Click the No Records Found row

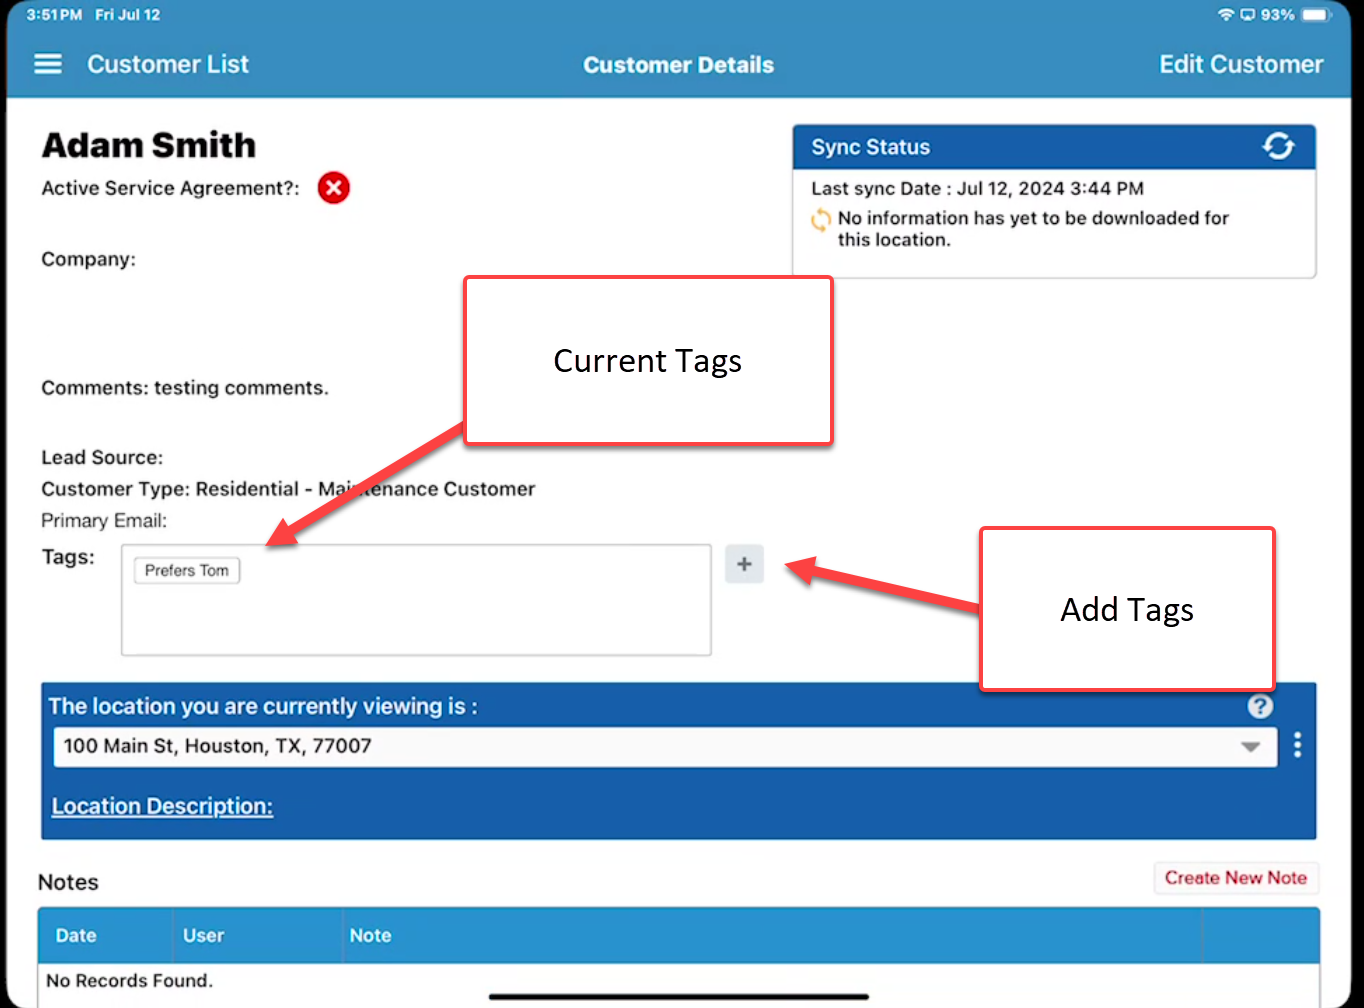[x=679, y=980]
